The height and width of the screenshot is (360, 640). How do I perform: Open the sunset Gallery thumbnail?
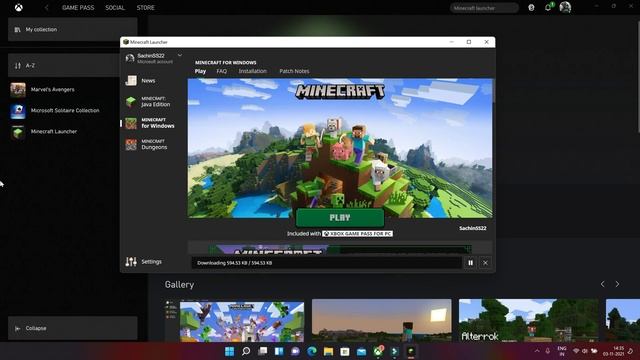click(382, 320)
